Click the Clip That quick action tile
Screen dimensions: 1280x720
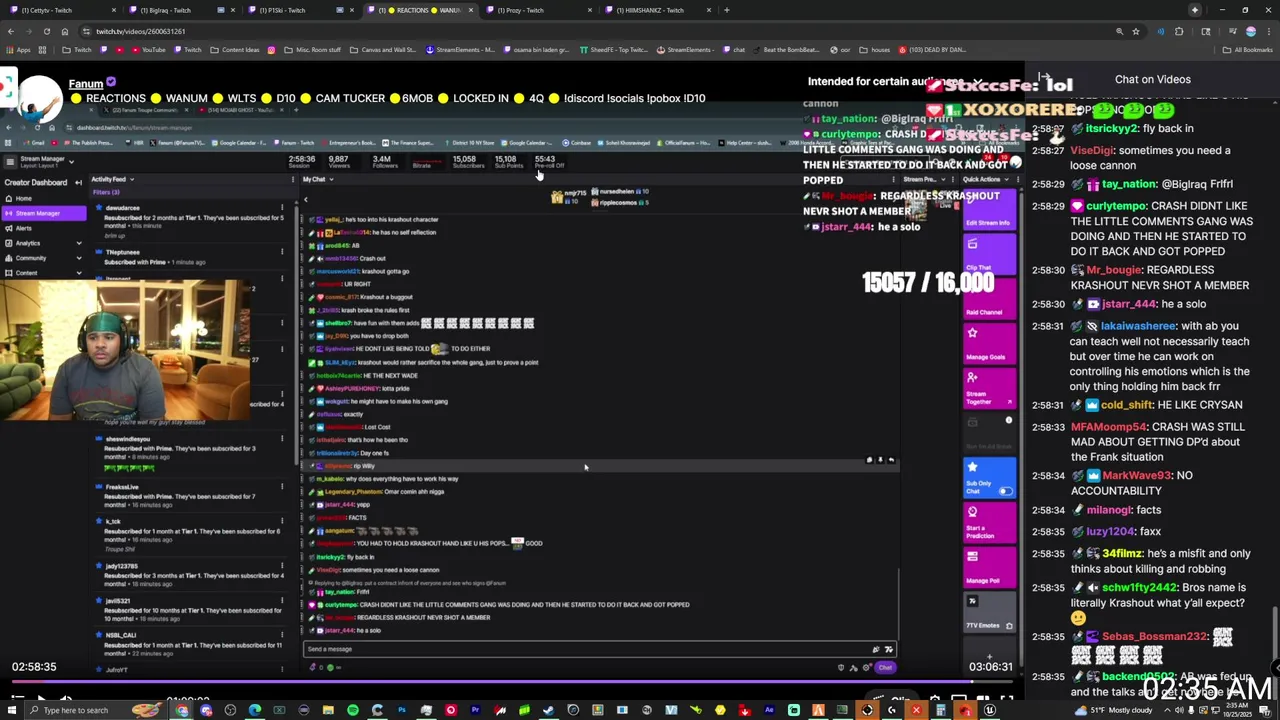click(x=988, y=254)
